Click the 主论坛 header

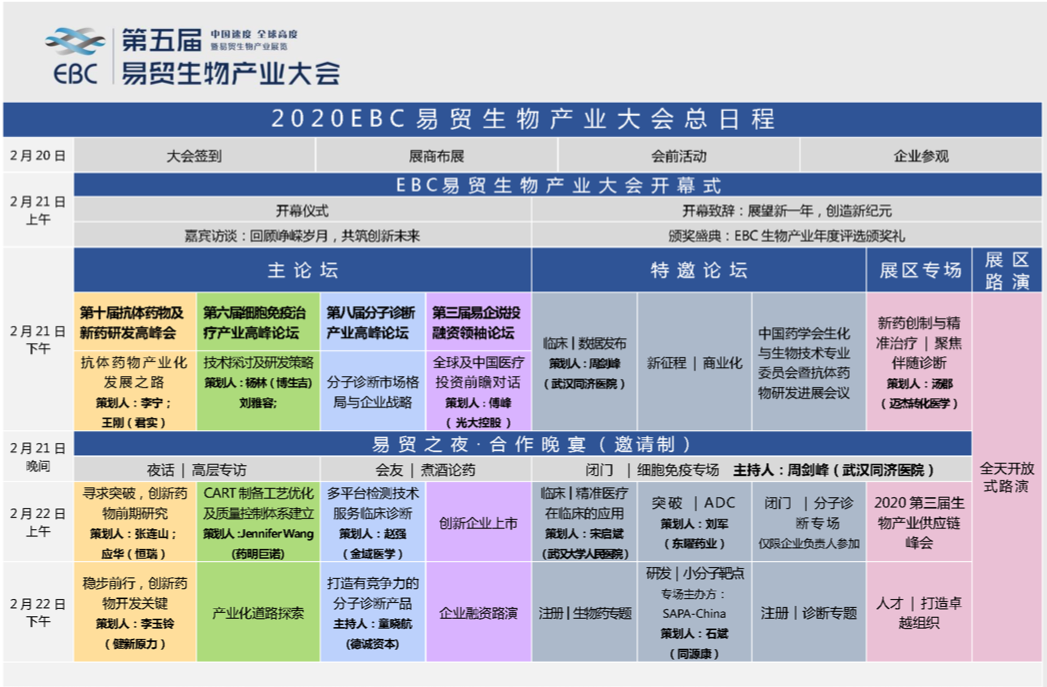pyautogui.click(x=302, y=270)
